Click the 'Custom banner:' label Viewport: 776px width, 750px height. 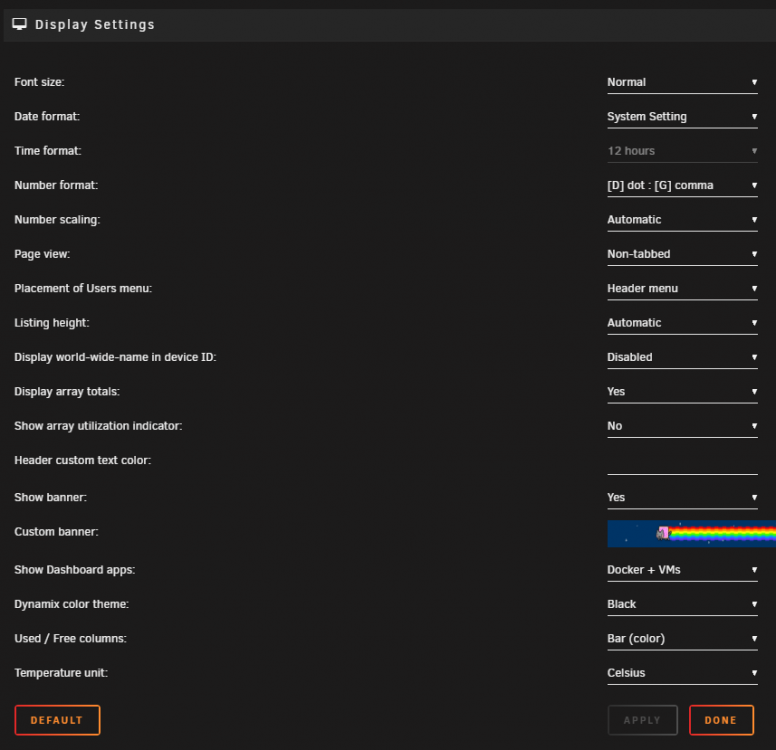56,532
